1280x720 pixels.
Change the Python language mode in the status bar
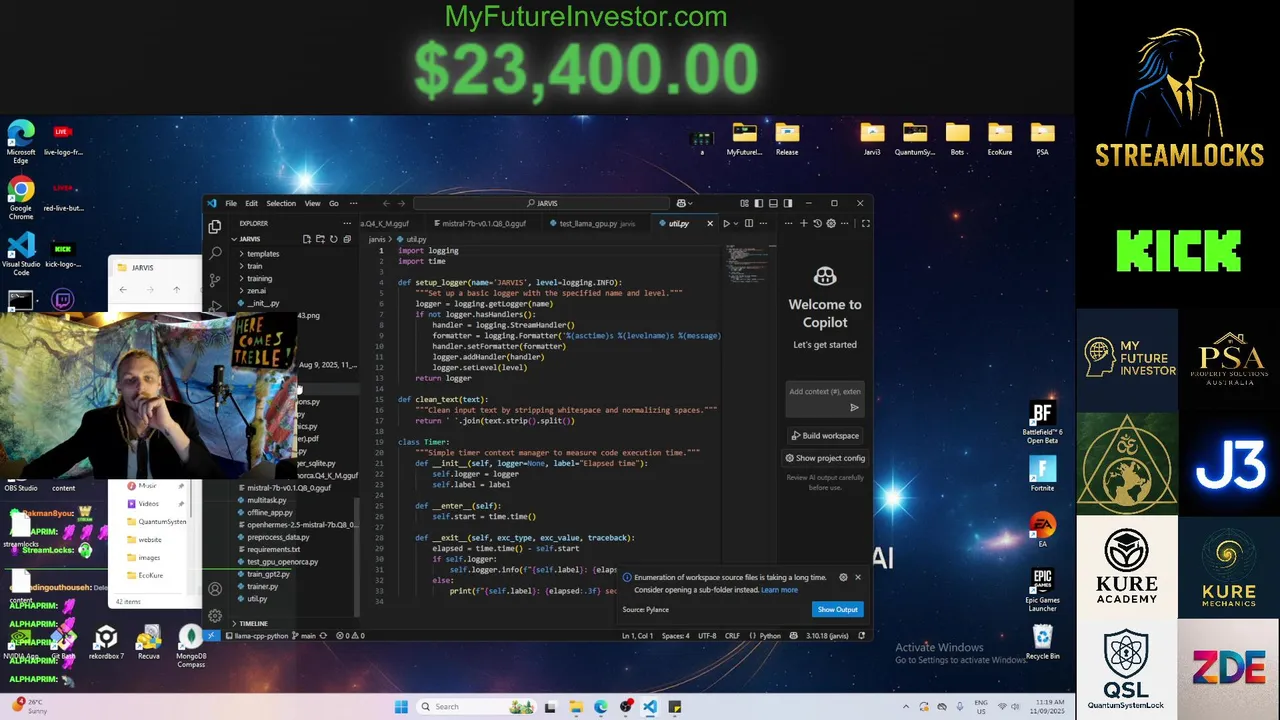point(769,635)
